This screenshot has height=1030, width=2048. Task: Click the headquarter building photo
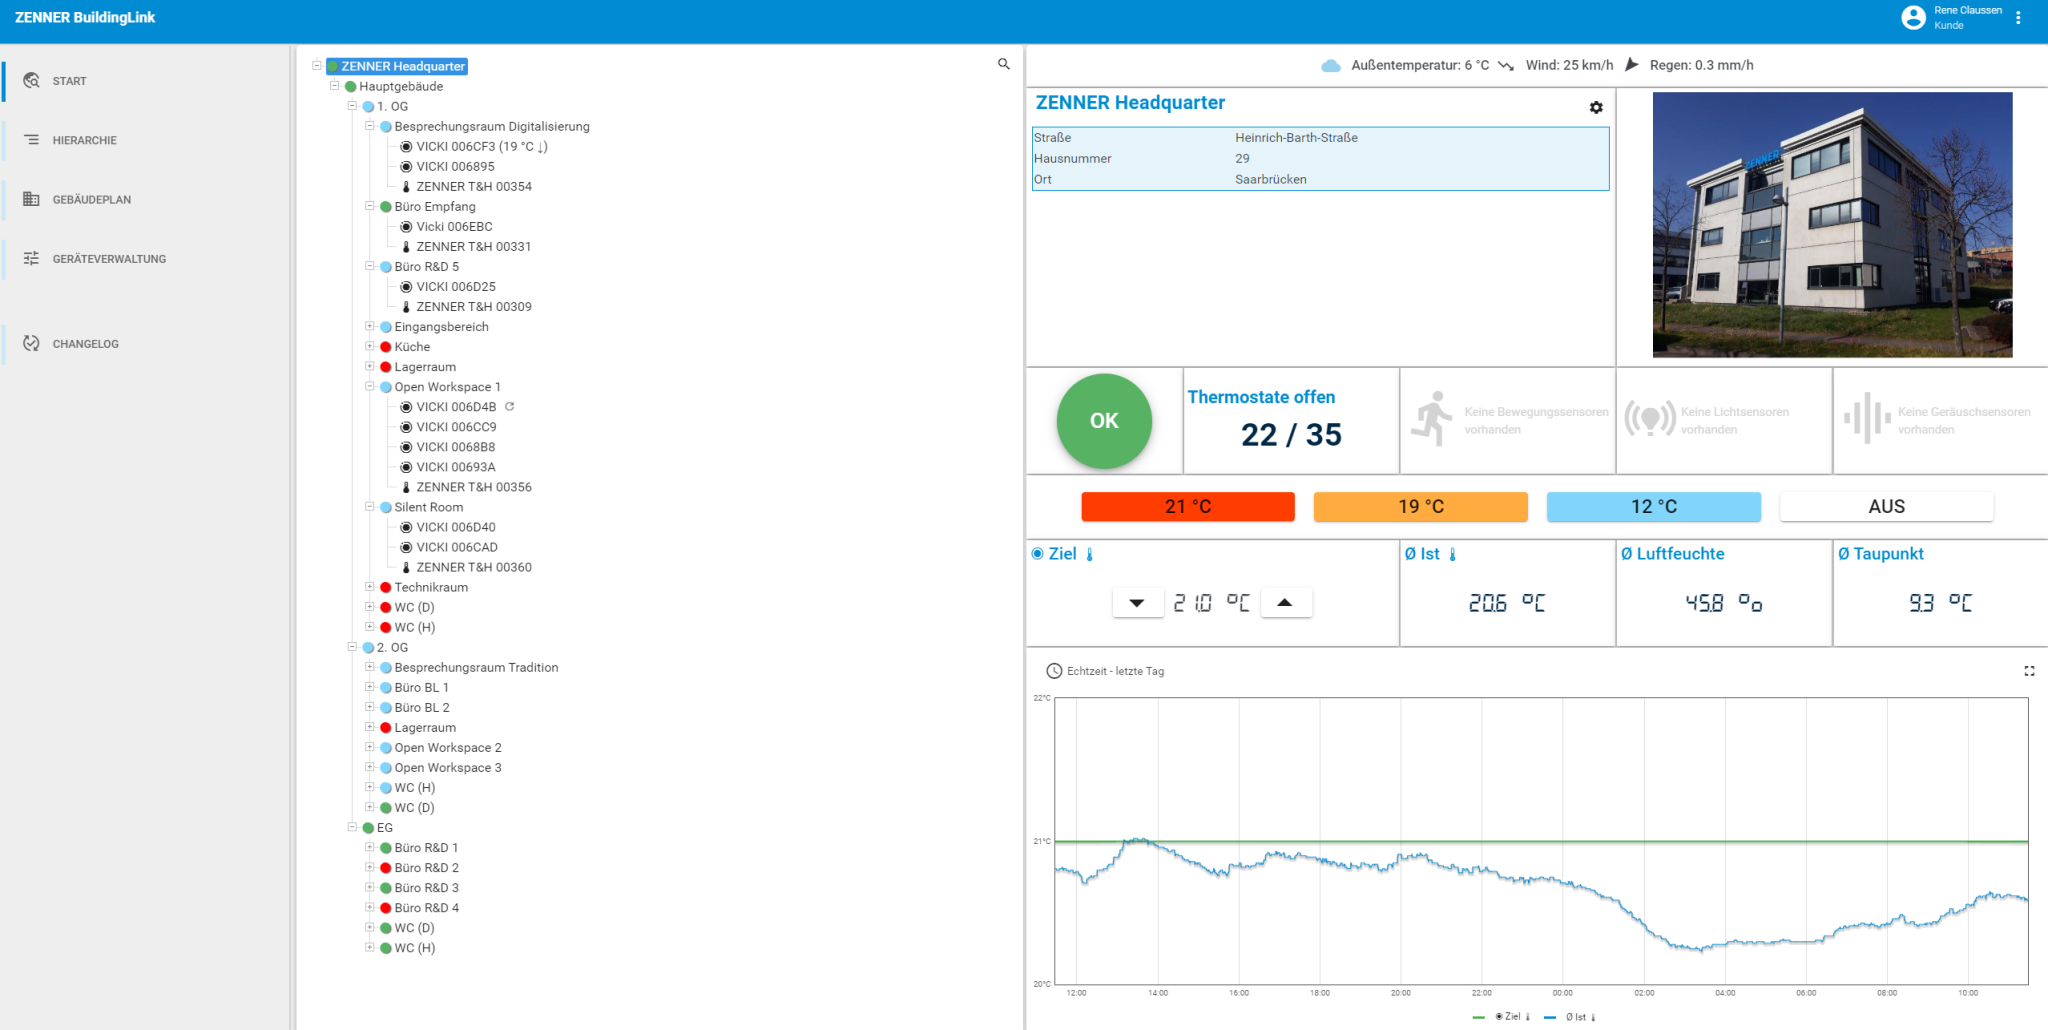(x=1832, y=225)
